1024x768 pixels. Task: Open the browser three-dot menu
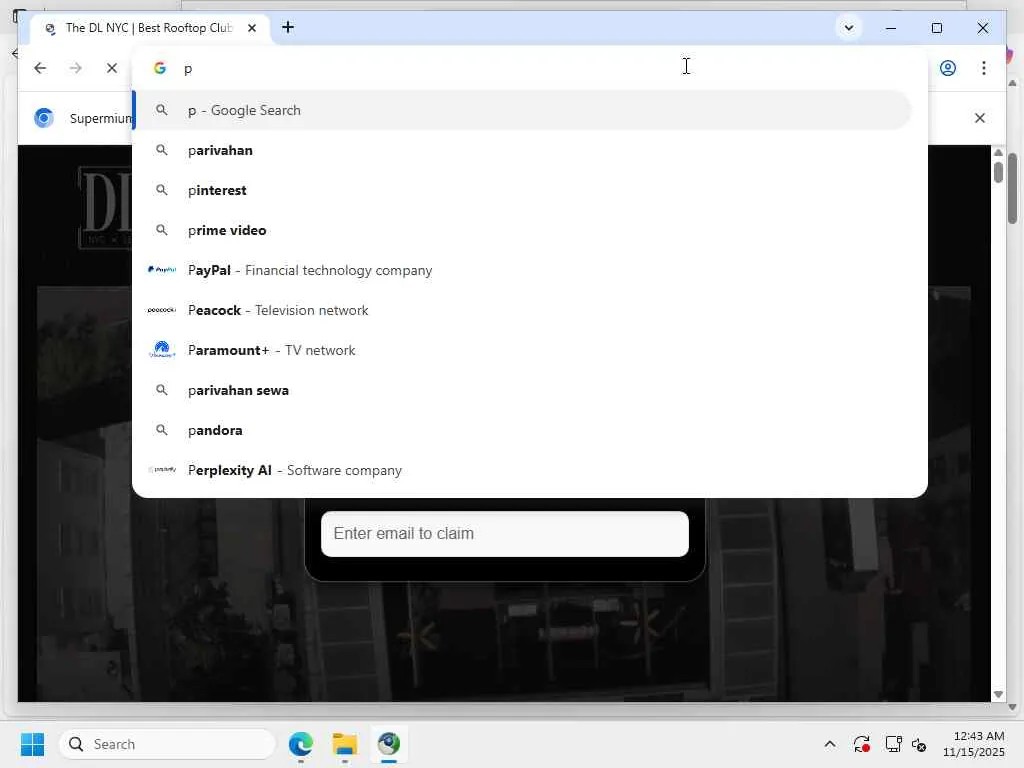click(x=984, y=68)
